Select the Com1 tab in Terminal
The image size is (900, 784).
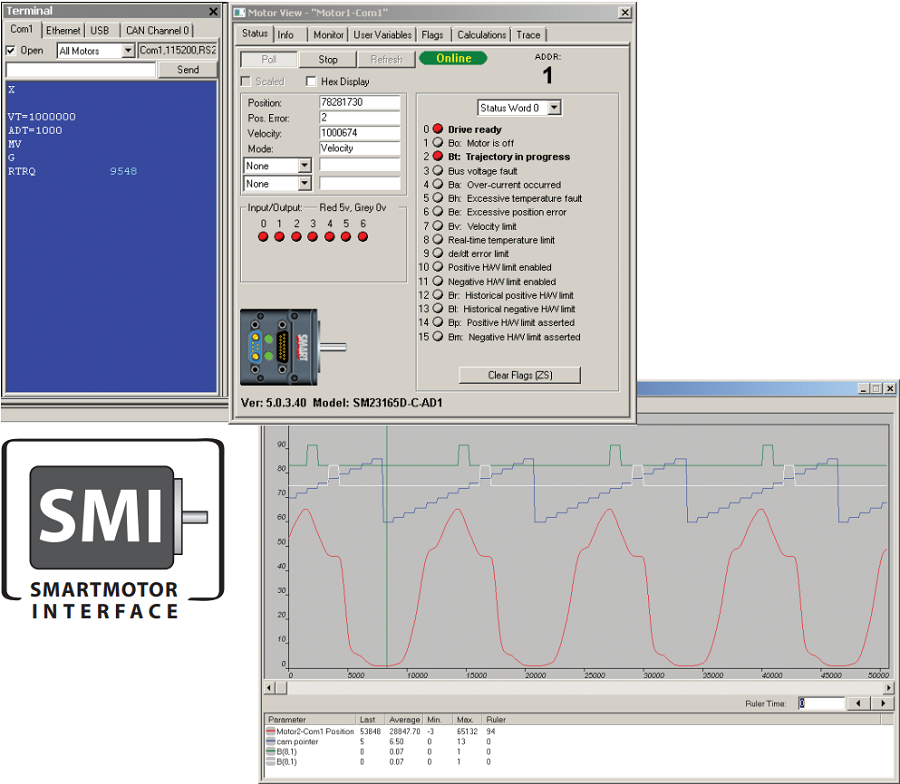coord(22,29)
